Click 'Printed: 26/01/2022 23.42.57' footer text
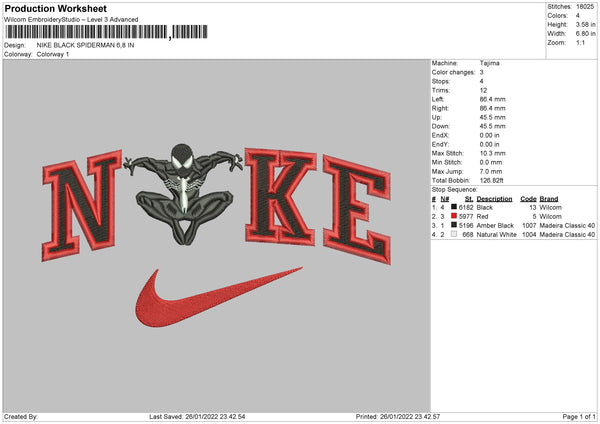This screenshot has width=600, height=424. tap(398, 417)
